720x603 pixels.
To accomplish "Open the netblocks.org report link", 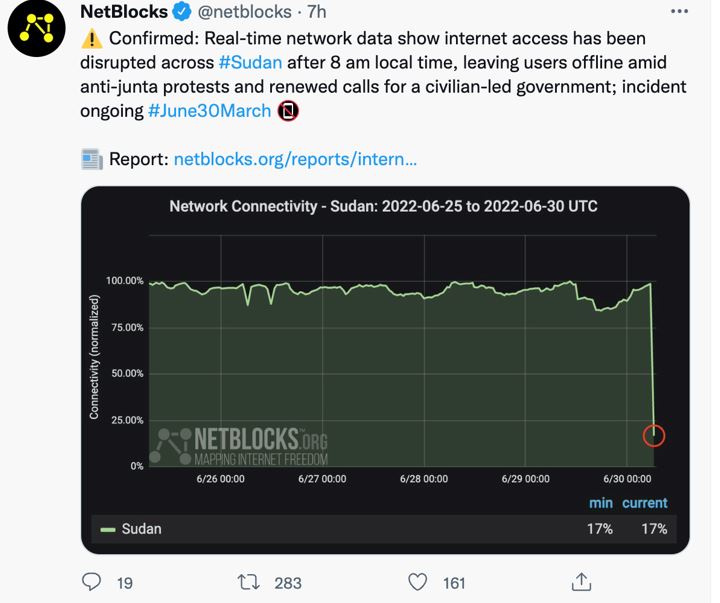I will pyautogui.click(x=295, y=158).
